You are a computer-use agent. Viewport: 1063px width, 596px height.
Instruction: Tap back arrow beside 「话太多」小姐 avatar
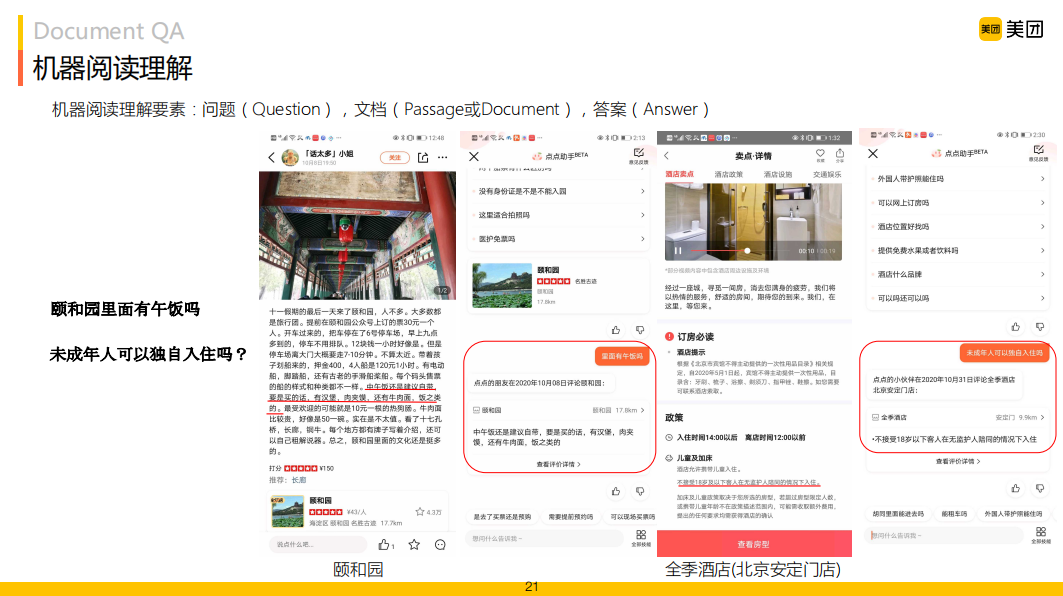(x=272, y=157)
